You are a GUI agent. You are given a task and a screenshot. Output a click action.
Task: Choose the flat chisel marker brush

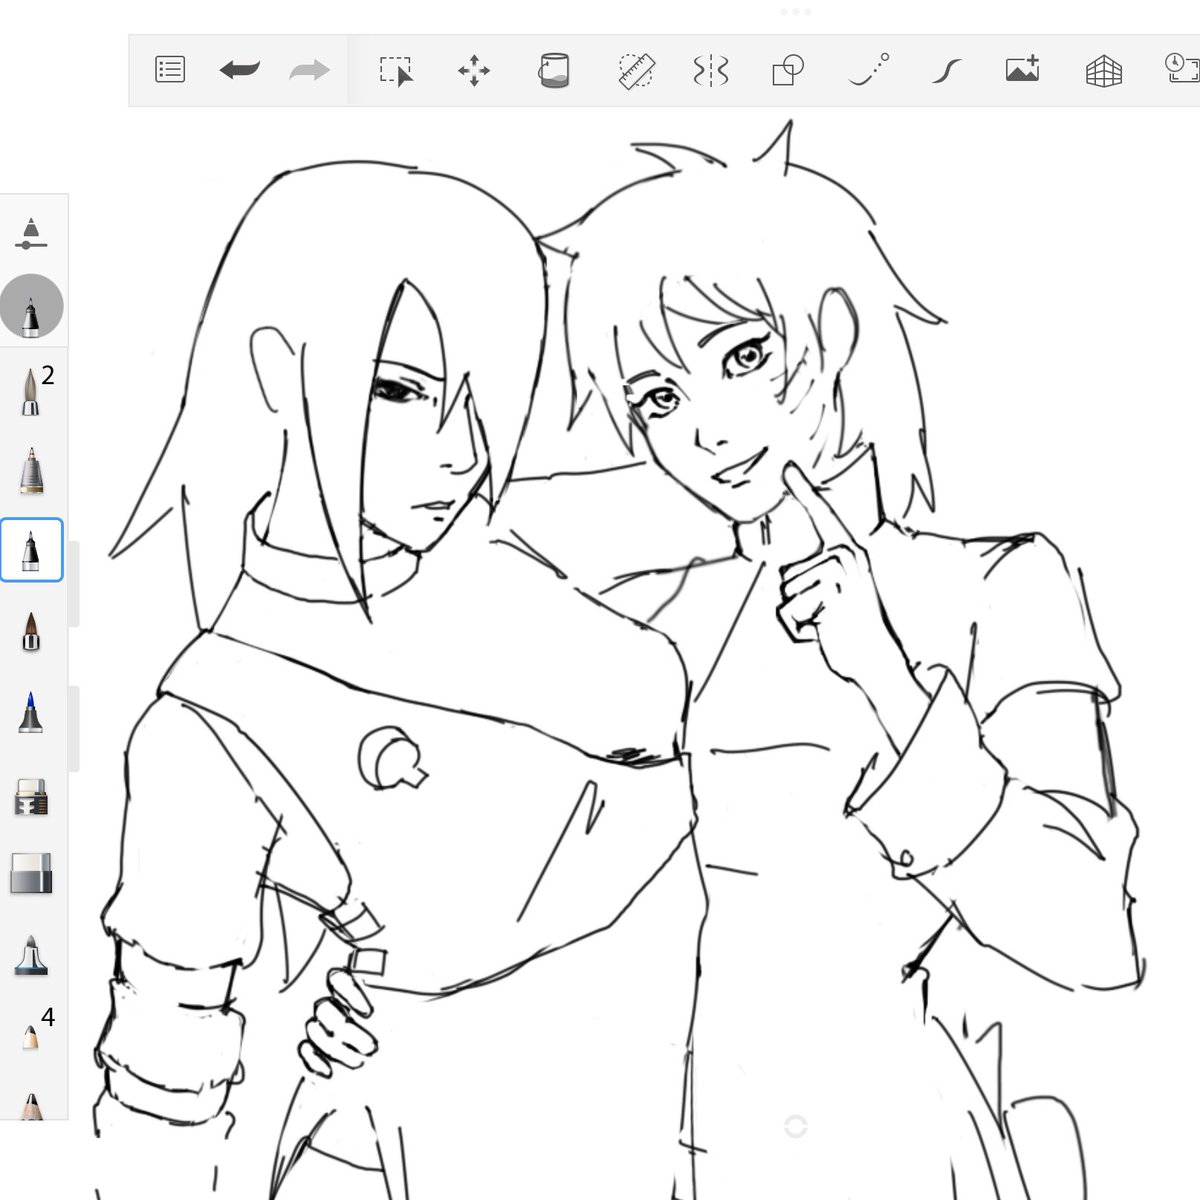tap(32, 797)
